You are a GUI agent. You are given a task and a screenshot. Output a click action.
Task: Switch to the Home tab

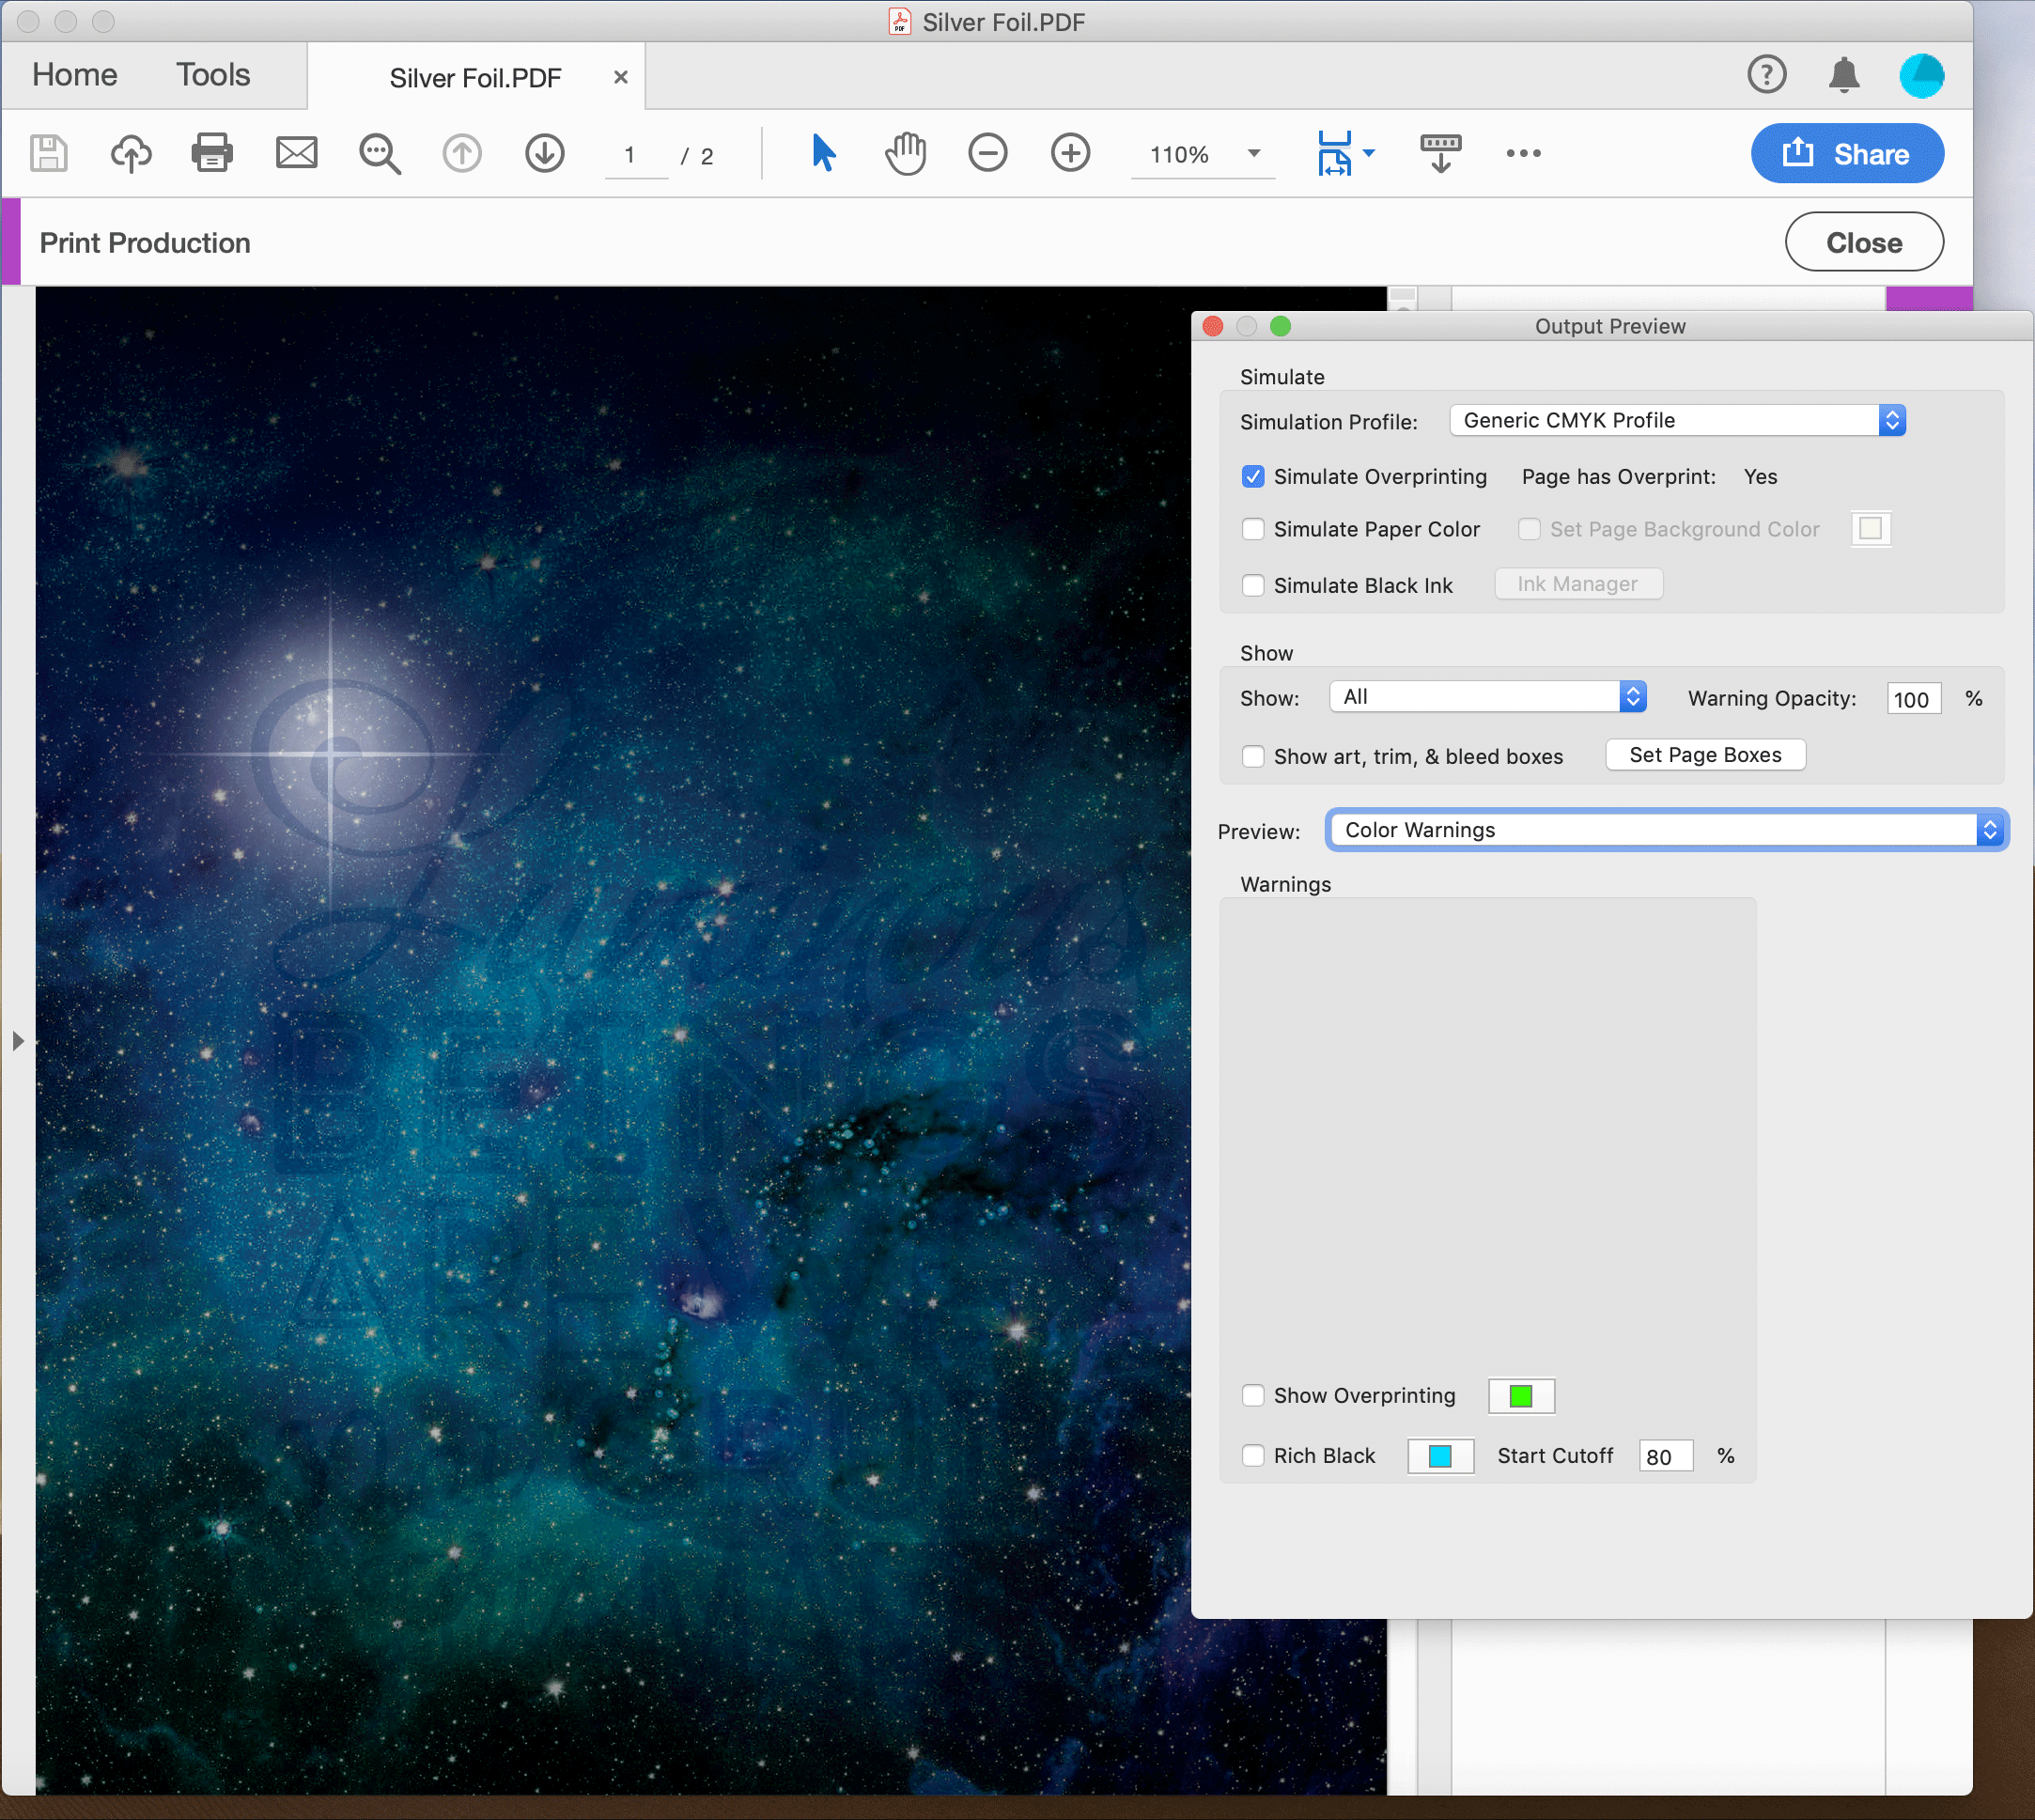[75, 75]
